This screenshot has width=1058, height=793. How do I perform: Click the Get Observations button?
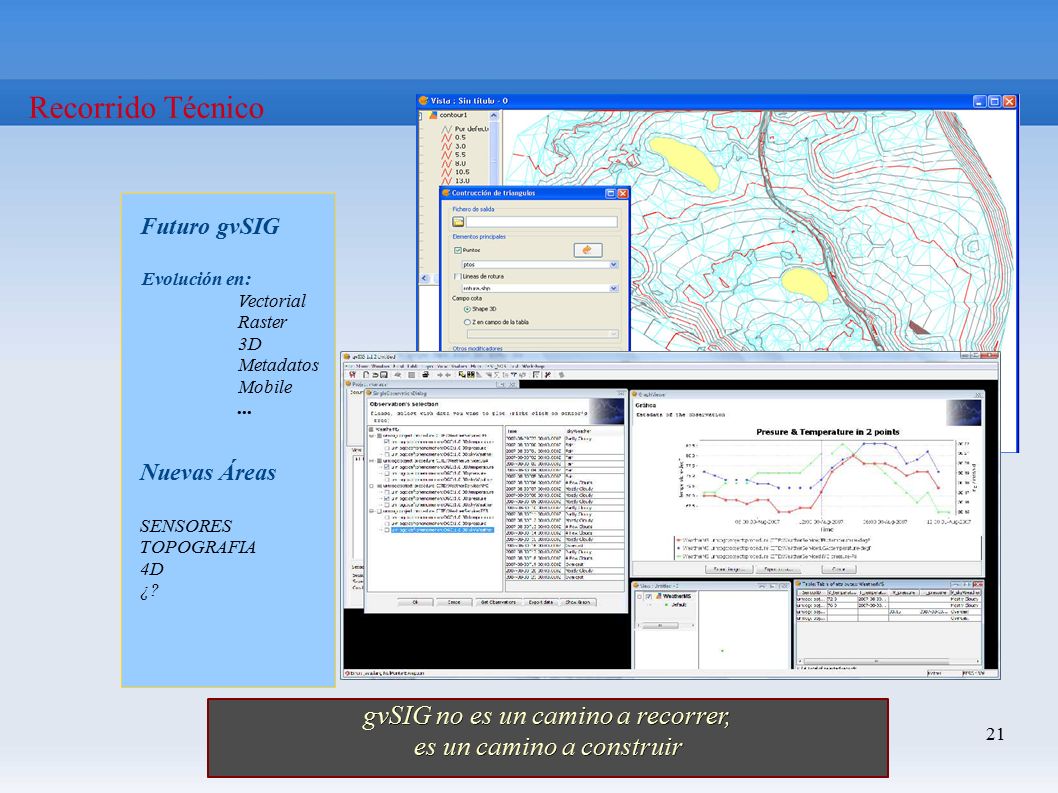(x=498, y=602)
